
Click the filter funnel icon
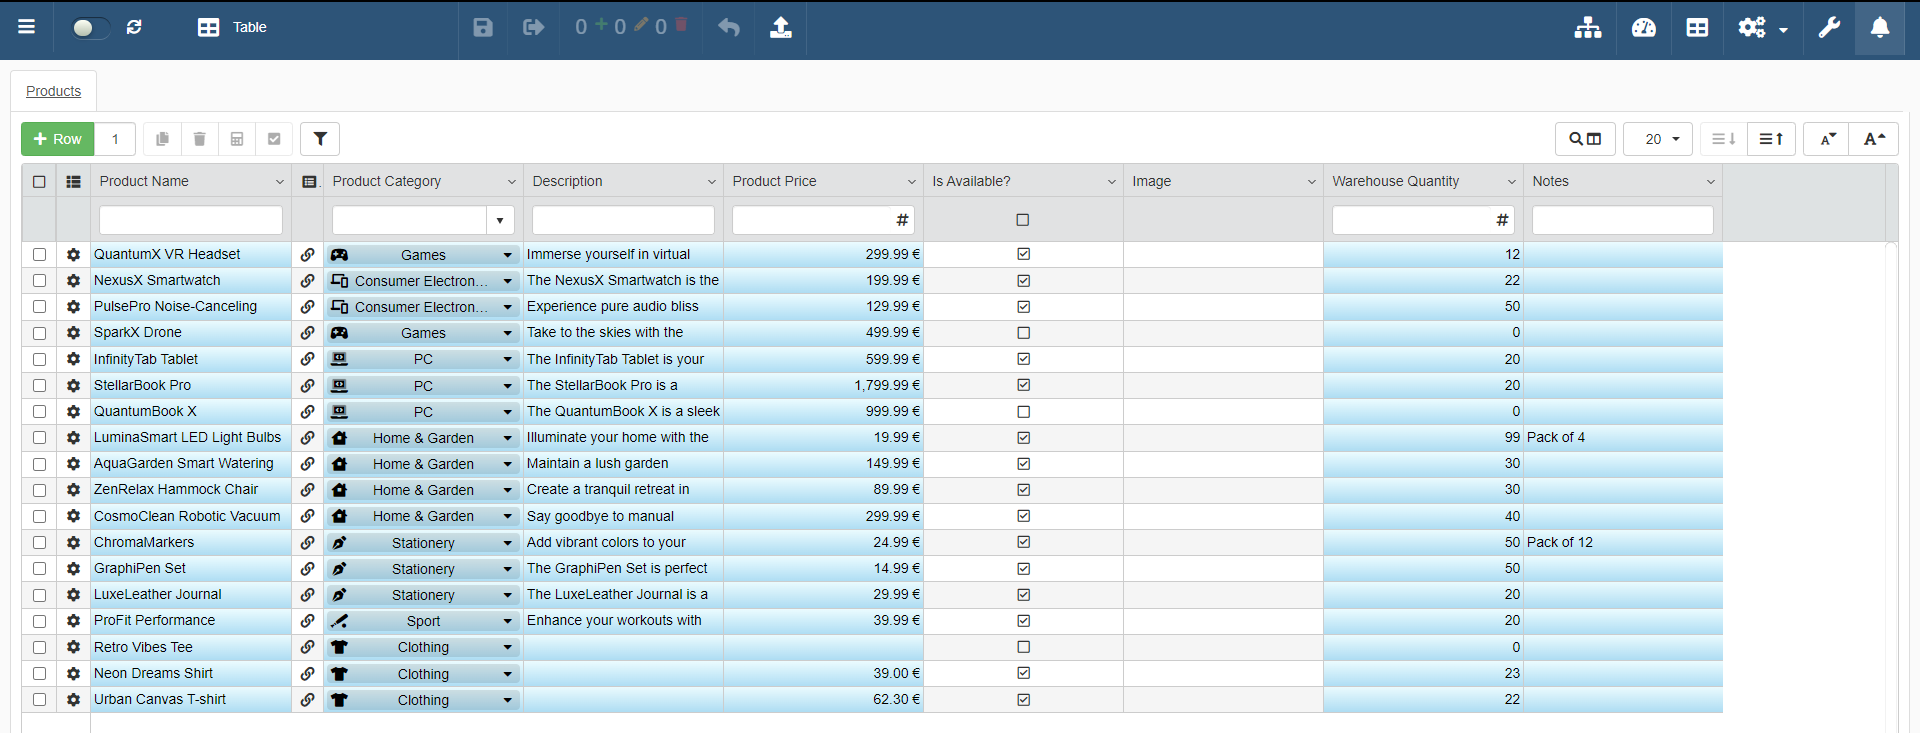coord(320,139)
